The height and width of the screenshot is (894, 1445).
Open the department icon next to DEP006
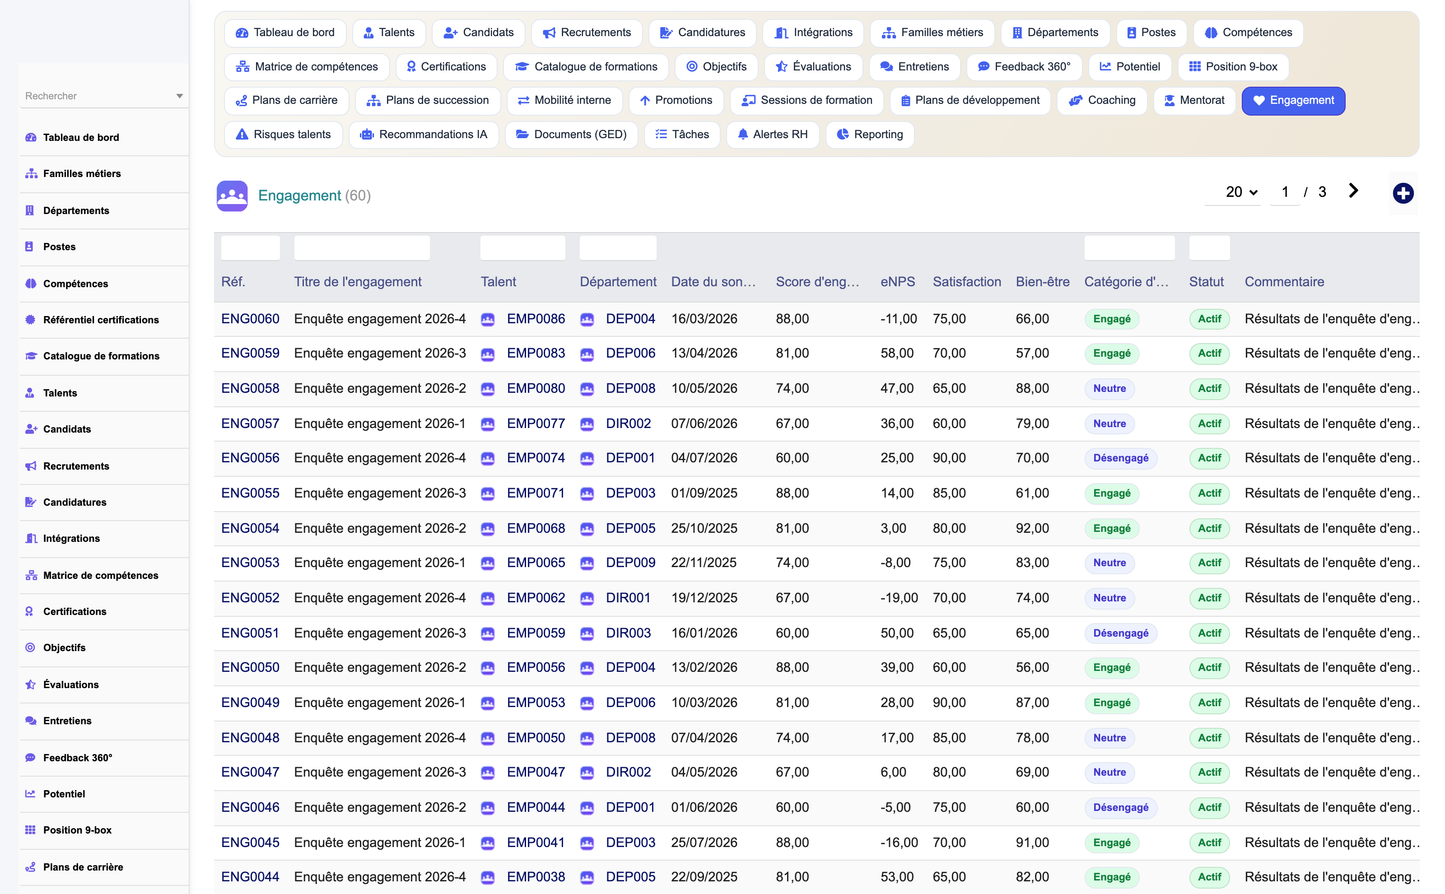click(587, 354)
